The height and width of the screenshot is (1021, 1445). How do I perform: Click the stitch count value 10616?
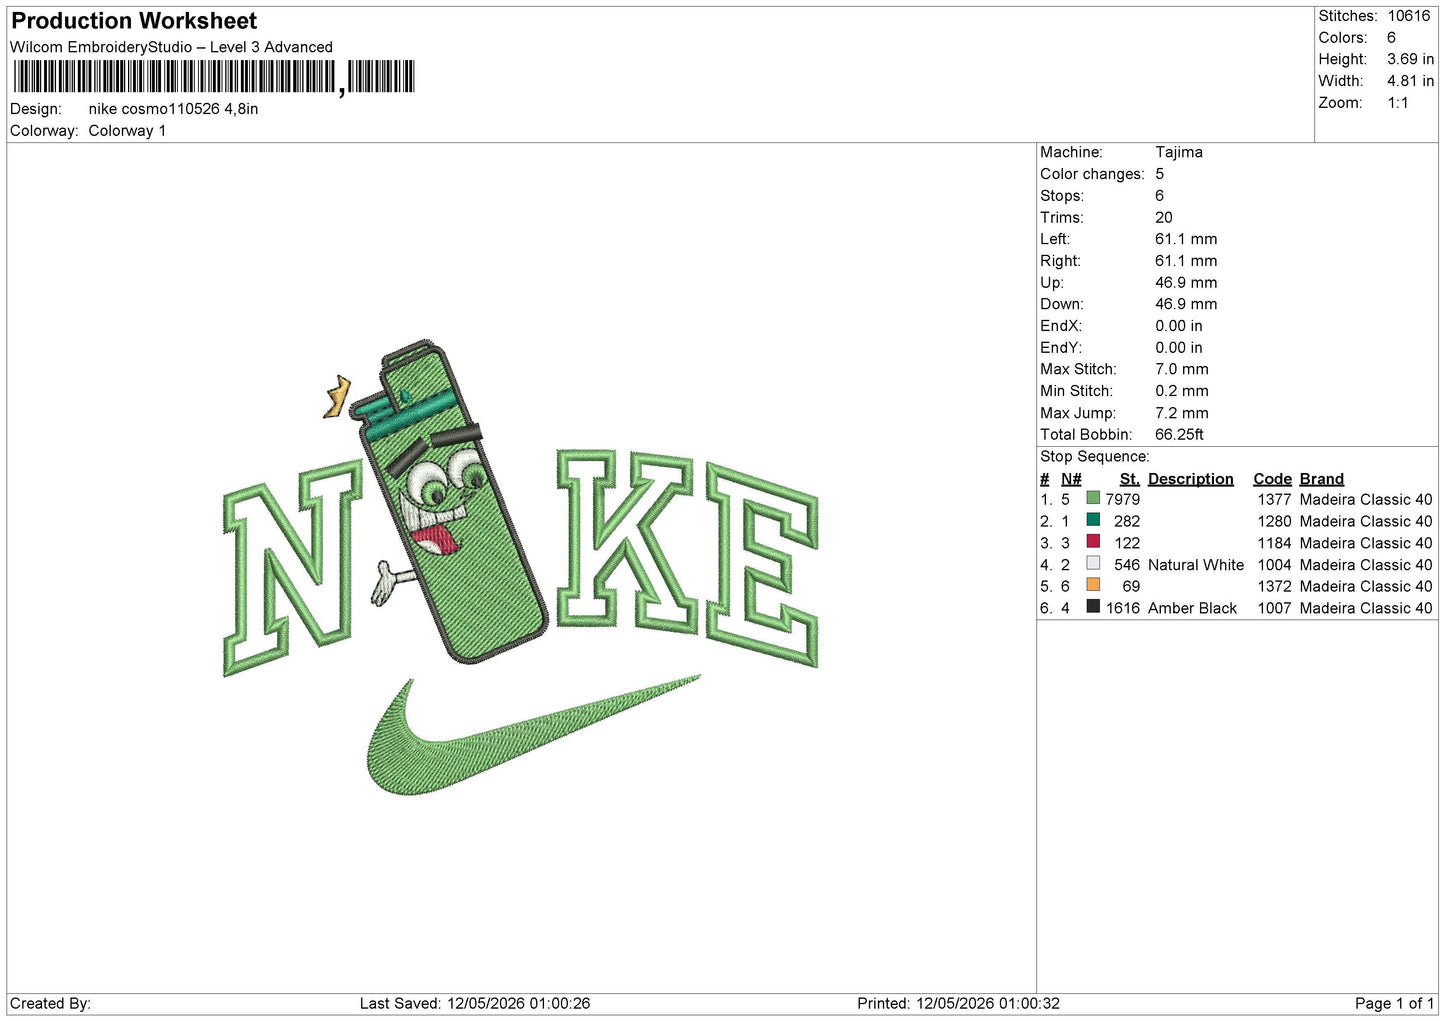tap(1408, 16)
